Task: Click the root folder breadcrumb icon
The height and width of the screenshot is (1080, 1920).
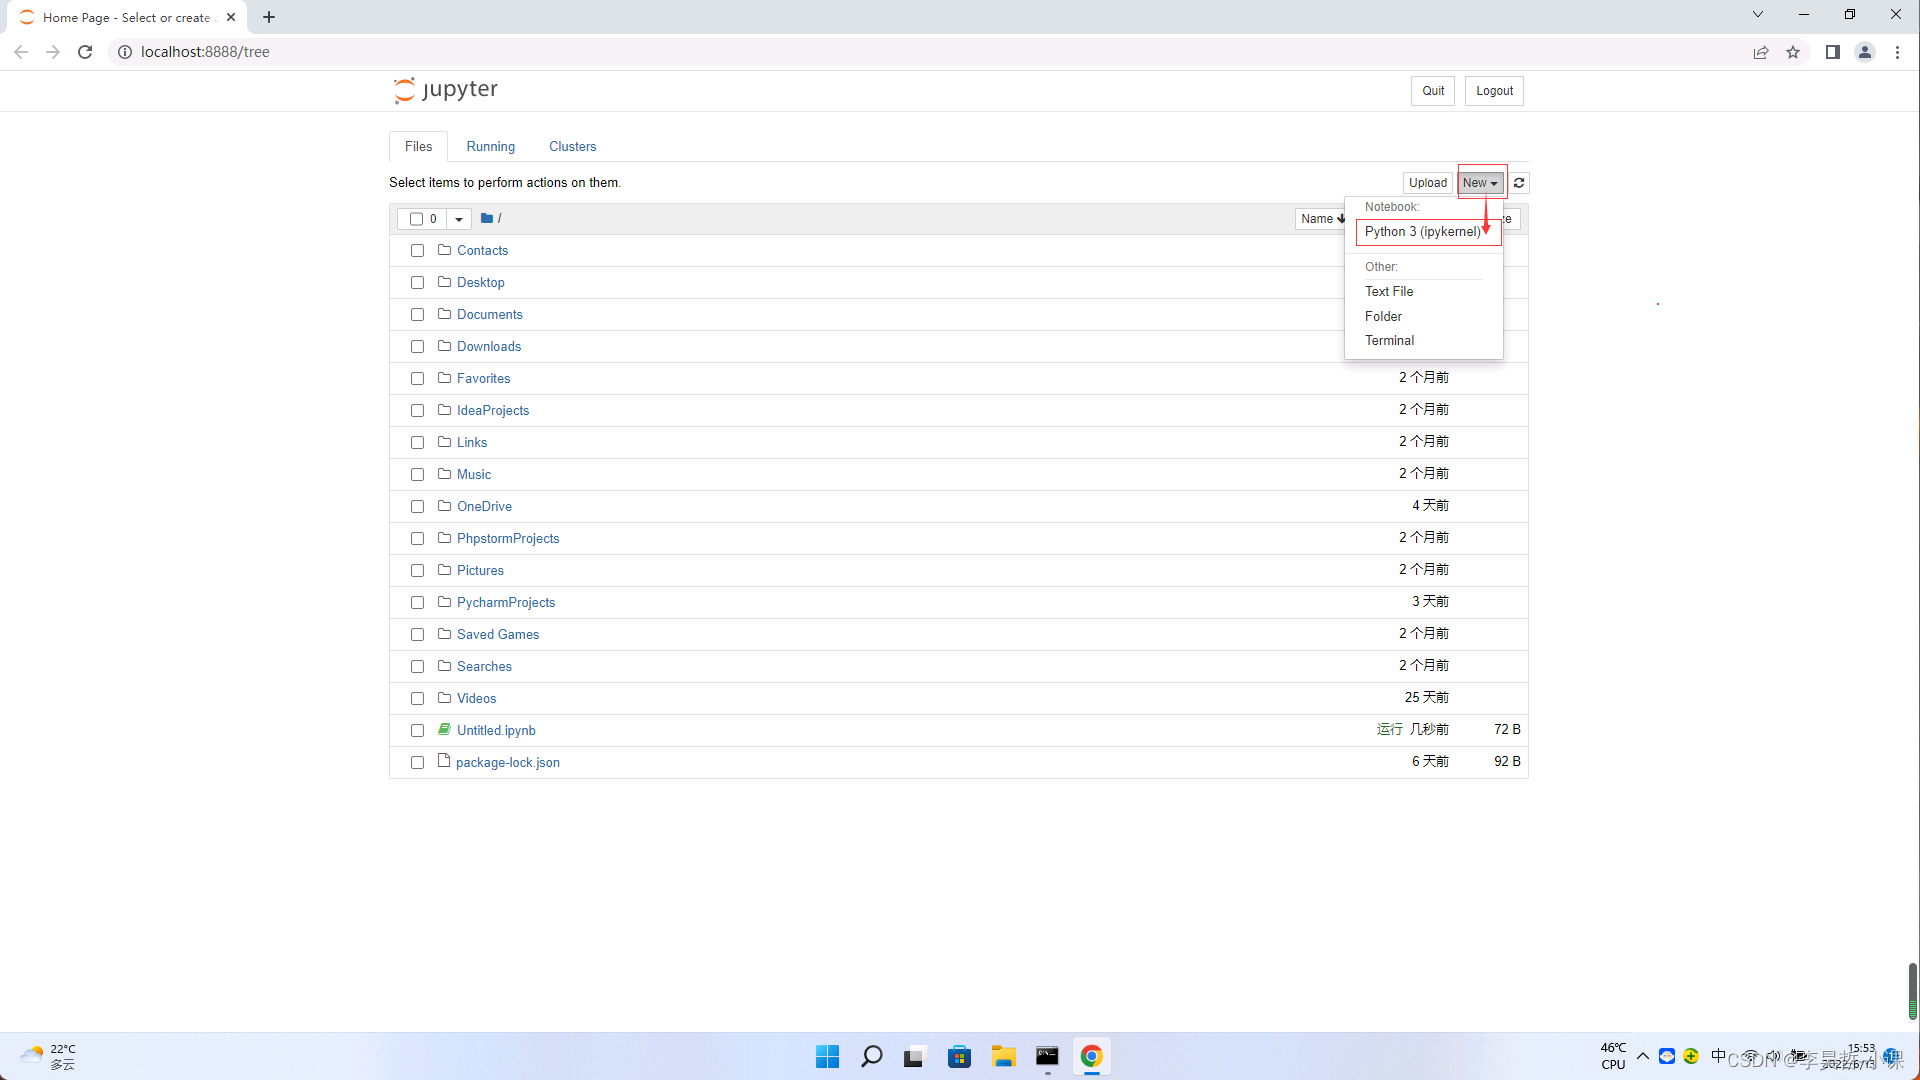Action: click(487, 218)
